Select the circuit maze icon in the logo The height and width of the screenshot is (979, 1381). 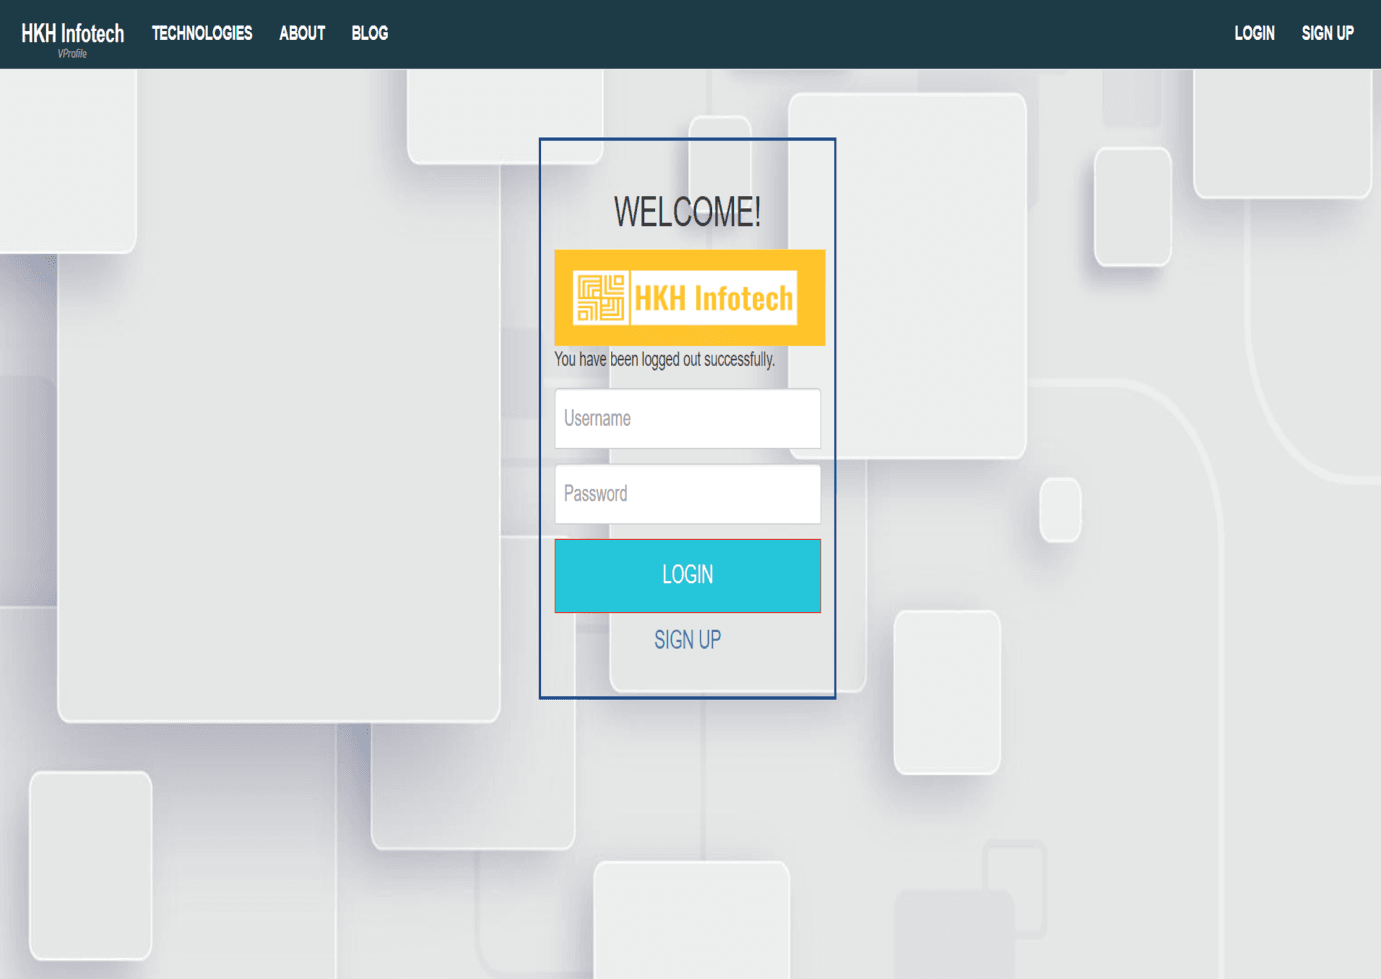(x=601, y=298)
